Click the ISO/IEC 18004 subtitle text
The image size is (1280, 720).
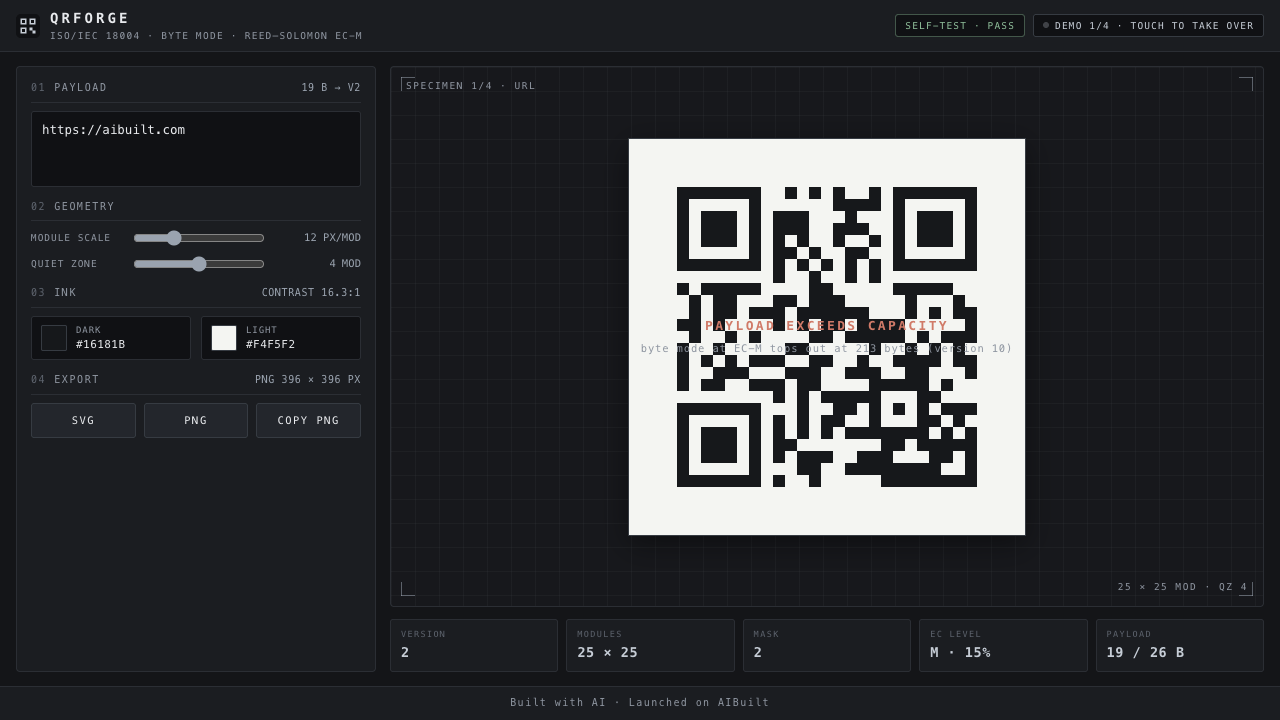point(206,36)
